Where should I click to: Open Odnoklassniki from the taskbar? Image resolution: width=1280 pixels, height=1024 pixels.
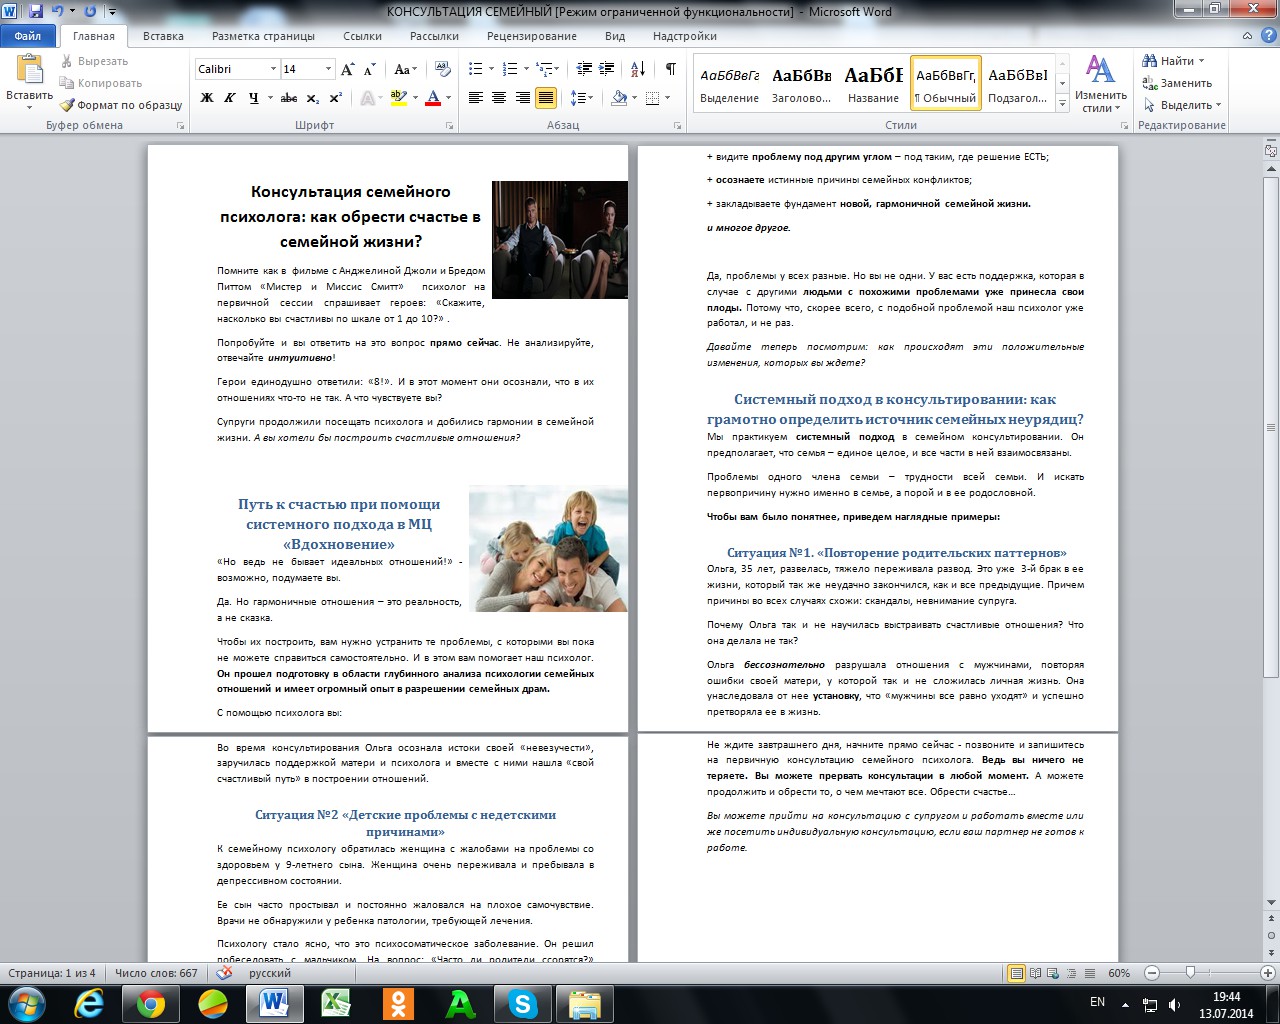pyautogui.click(x=398, y=1003)
